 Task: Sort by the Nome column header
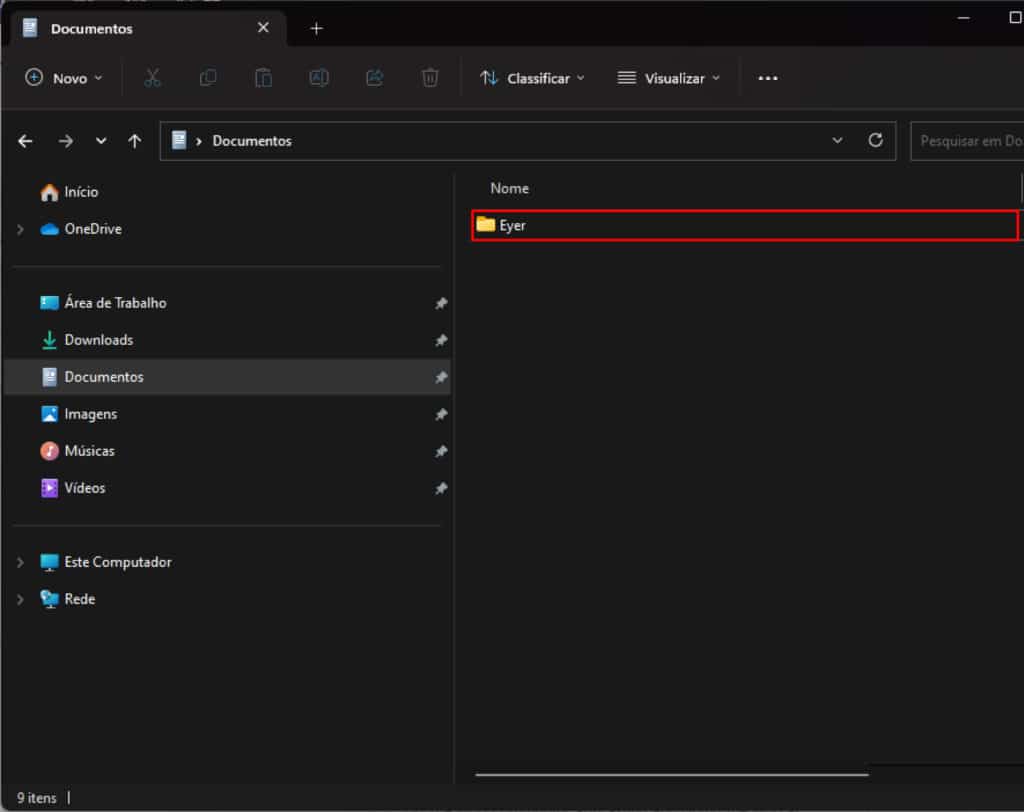[509, 189]
